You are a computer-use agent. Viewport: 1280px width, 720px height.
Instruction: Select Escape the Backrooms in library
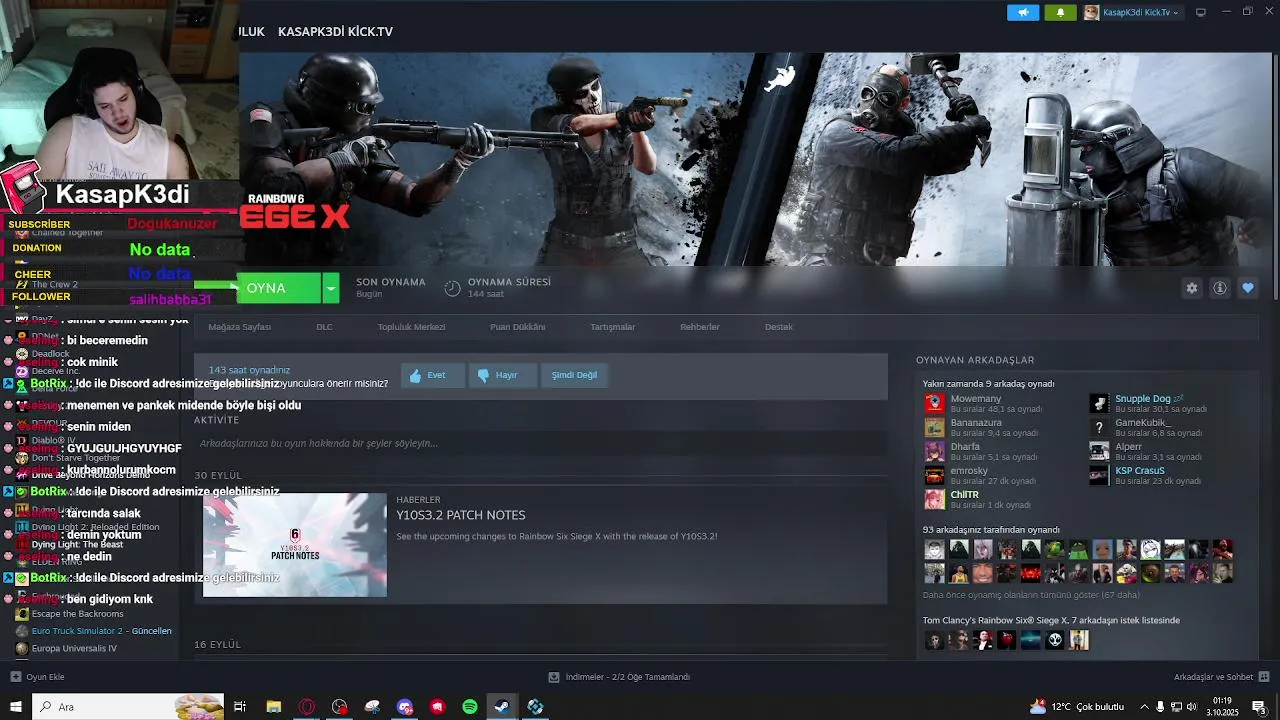coord(77,614)
